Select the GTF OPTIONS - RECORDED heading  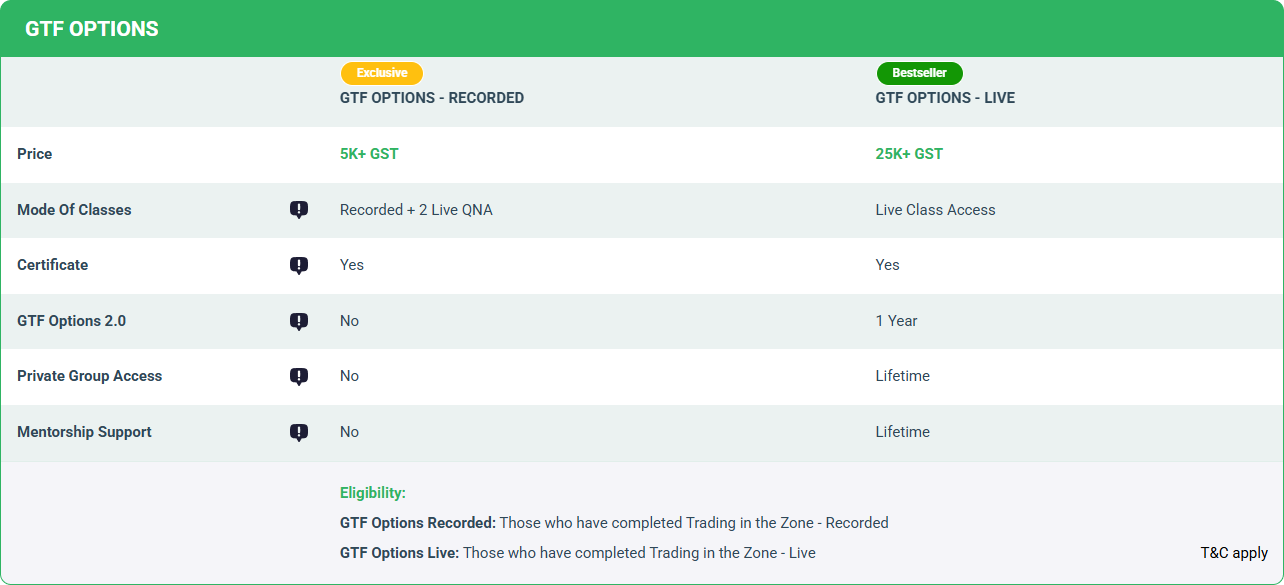[431, 98]
